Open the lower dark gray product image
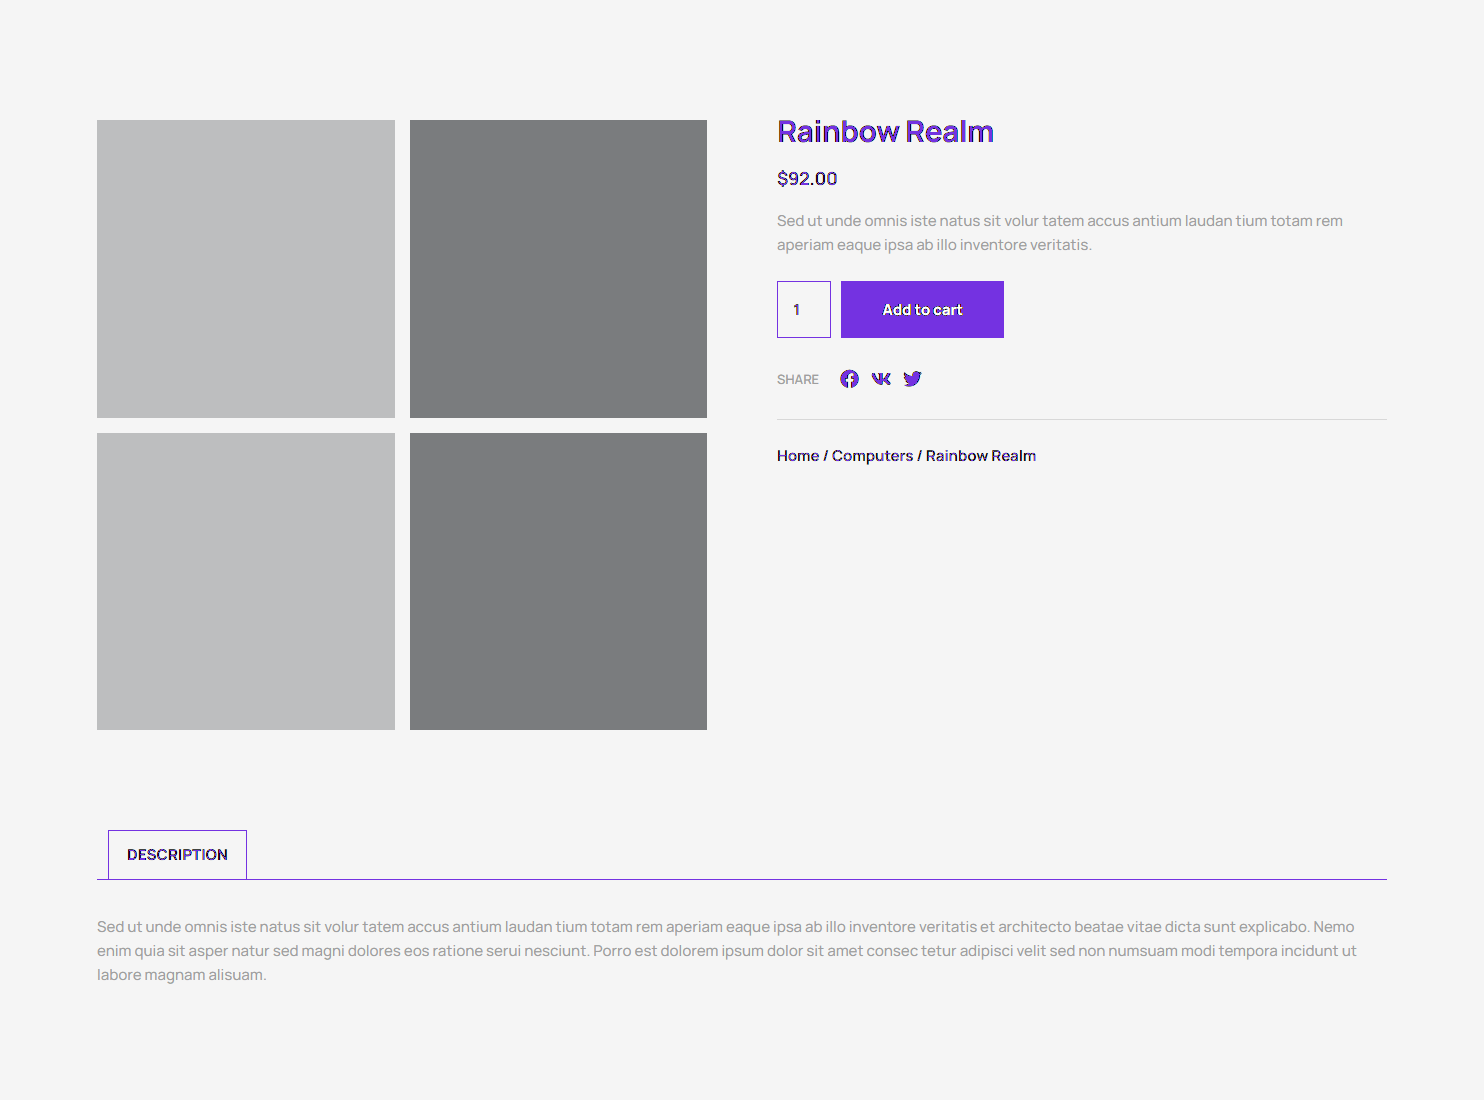Image resolution: width=1484 pixels, height=1100 pixels. pos(558,581)
